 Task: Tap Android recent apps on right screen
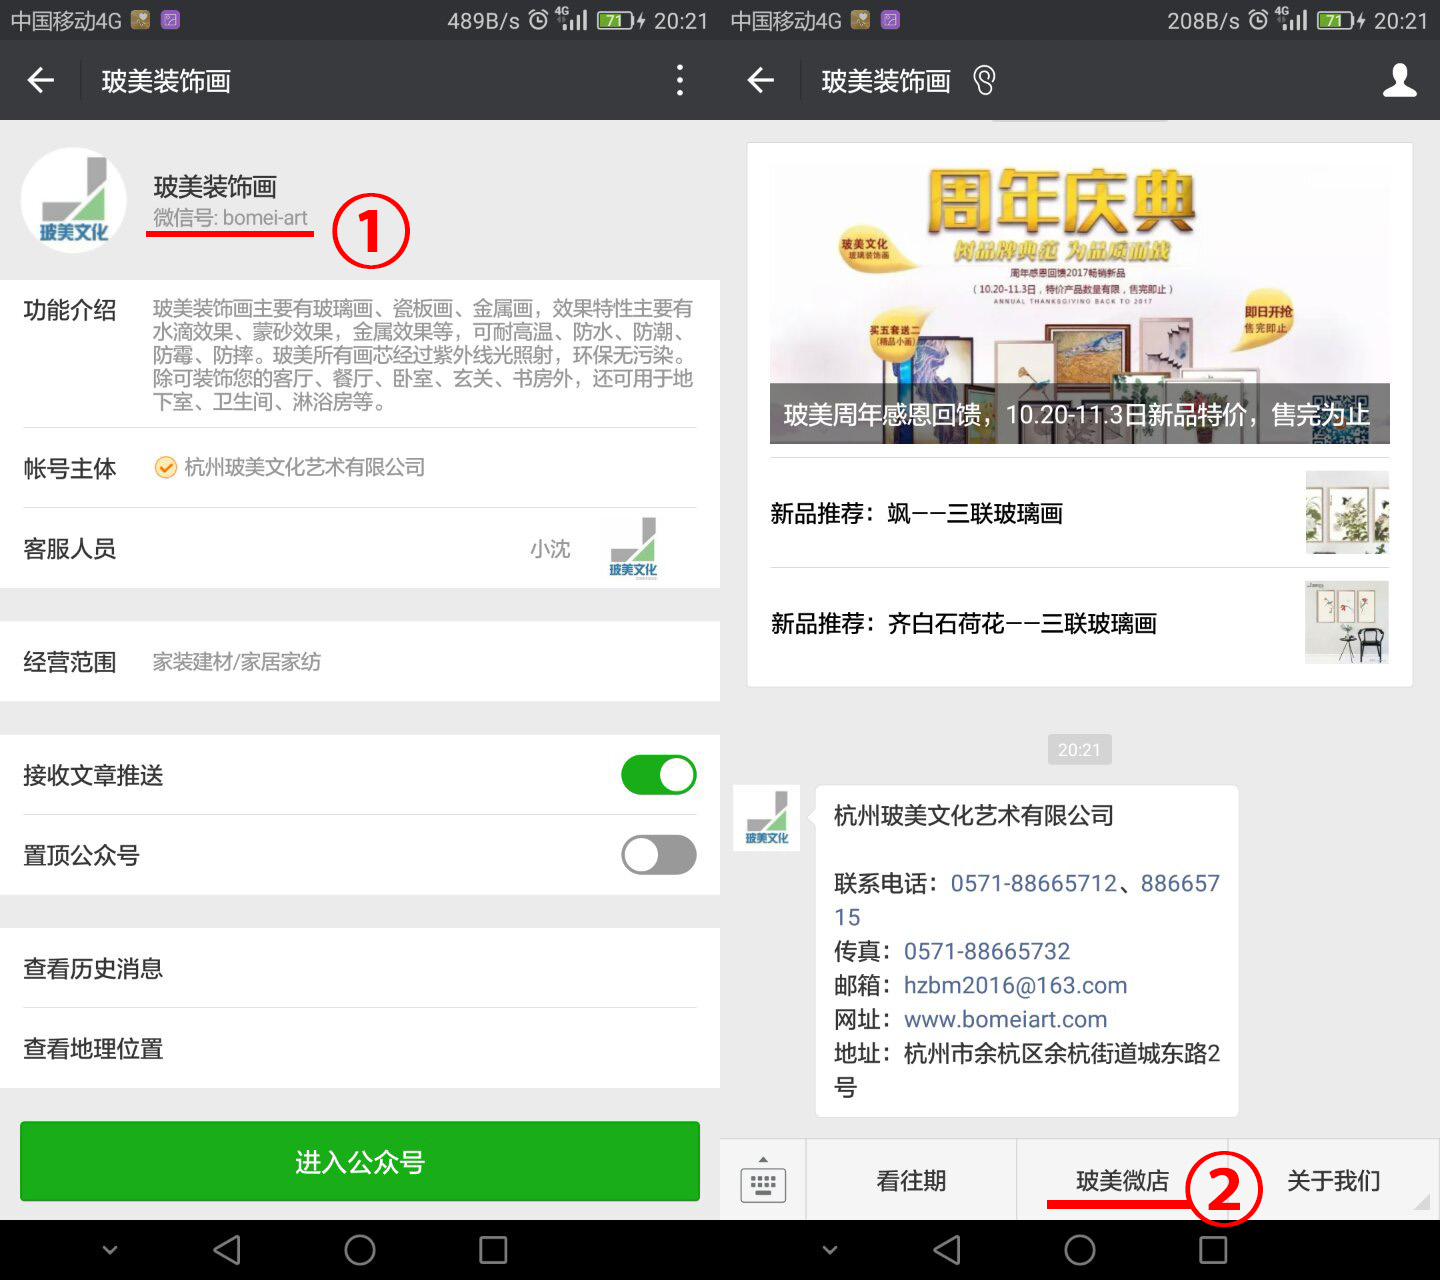click(x=1213, y=1250)
